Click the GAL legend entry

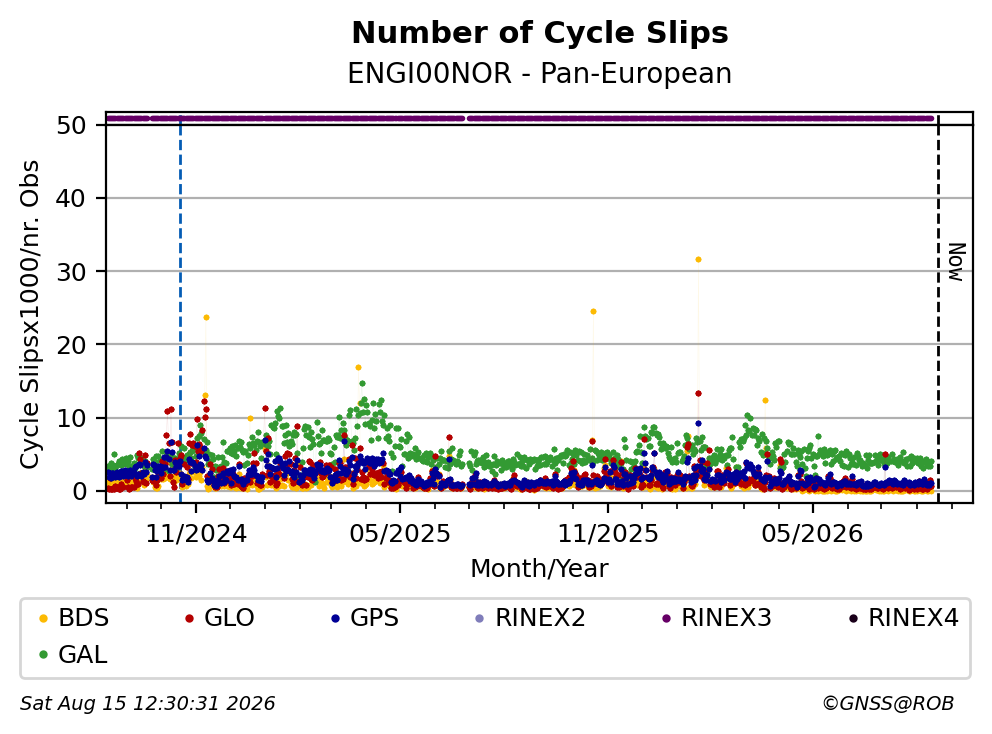73,655
